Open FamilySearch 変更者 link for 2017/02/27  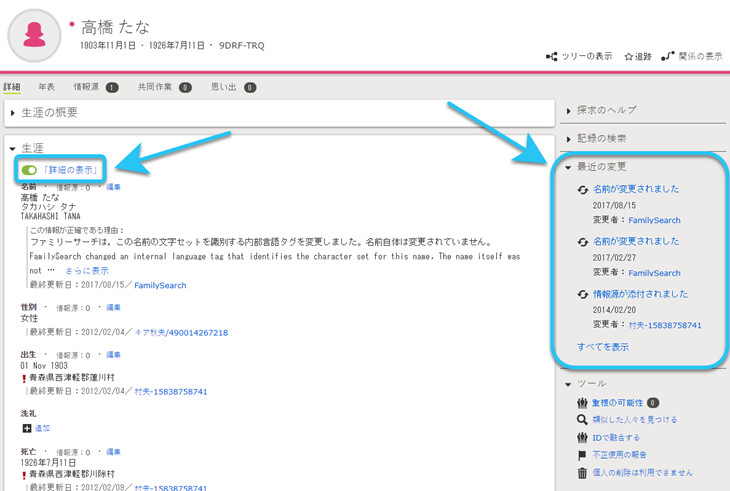tap(654, 273)
